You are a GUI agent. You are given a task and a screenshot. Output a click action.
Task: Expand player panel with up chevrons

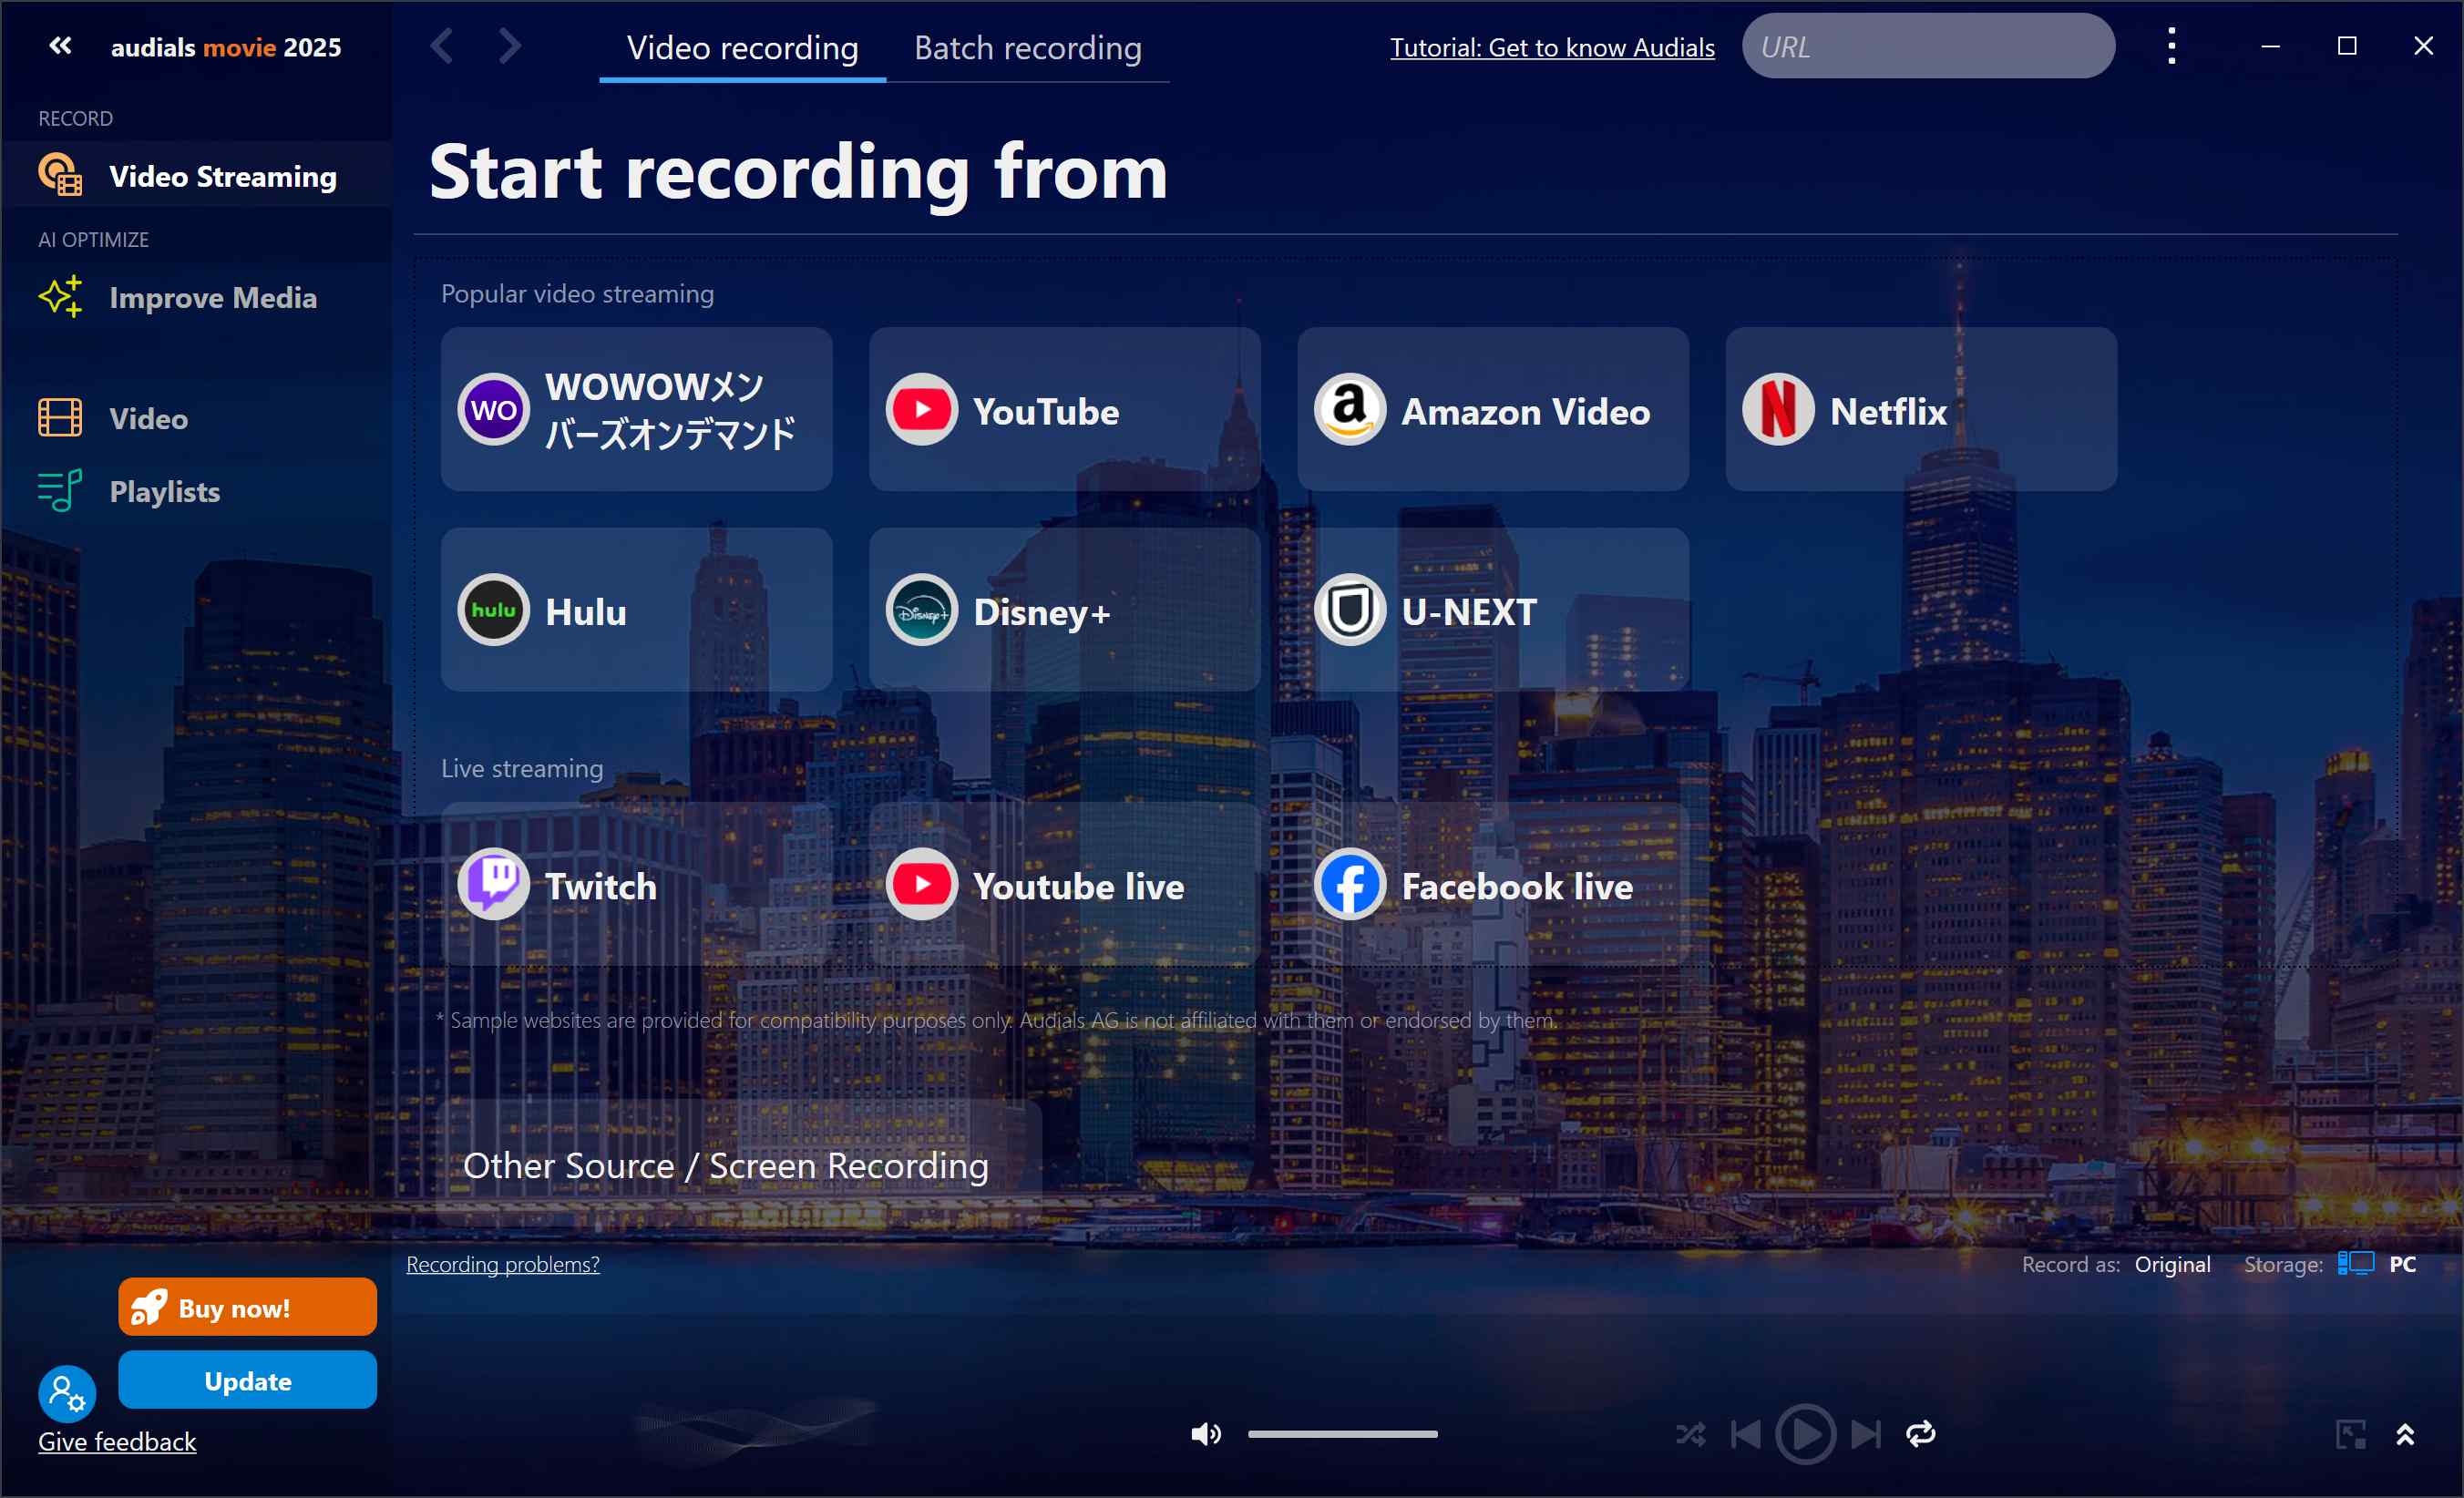click(2405, 1434)
